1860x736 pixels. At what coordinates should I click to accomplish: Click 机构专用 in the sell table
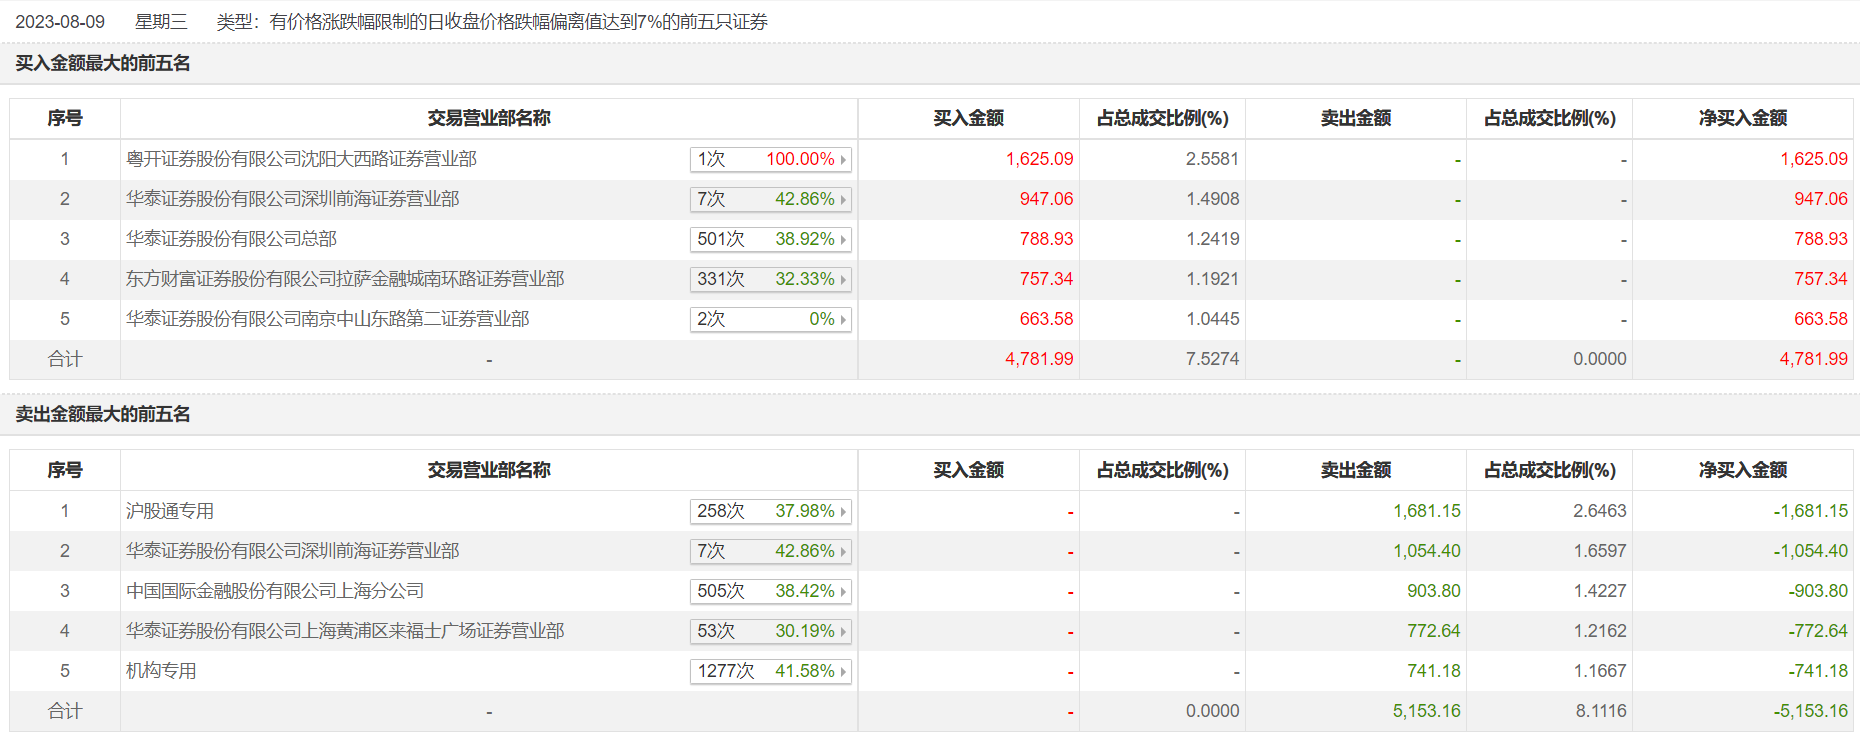[x=161, y=671]
